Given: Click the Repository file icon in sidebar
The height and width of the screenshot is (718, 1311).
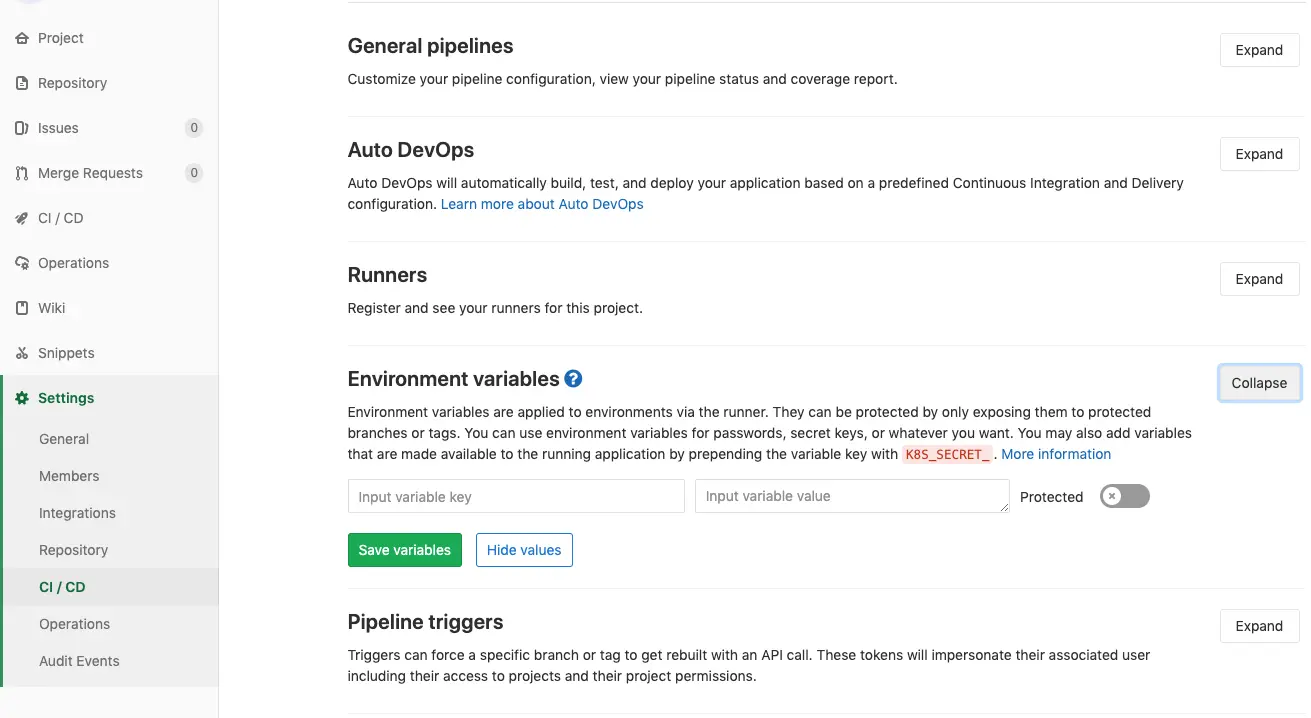Looking at the screenshot, I should coord(22,83).
